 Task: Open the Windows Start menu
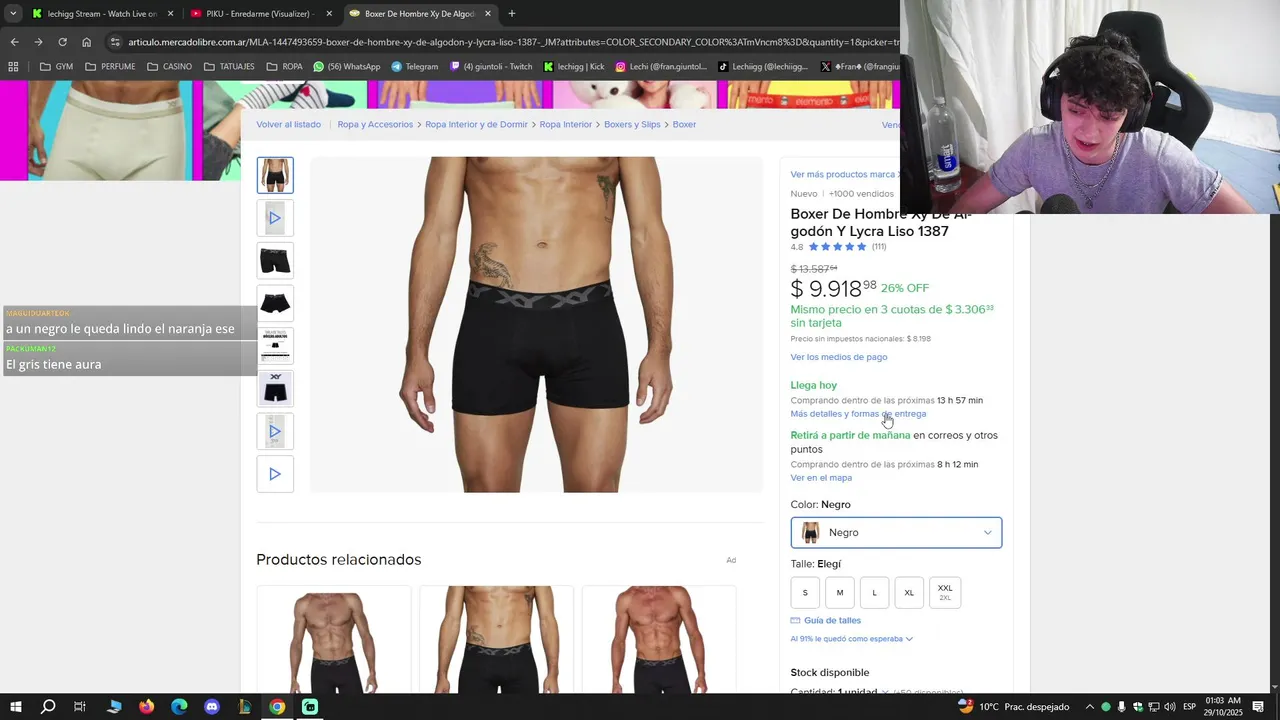[x=16, y=707]
